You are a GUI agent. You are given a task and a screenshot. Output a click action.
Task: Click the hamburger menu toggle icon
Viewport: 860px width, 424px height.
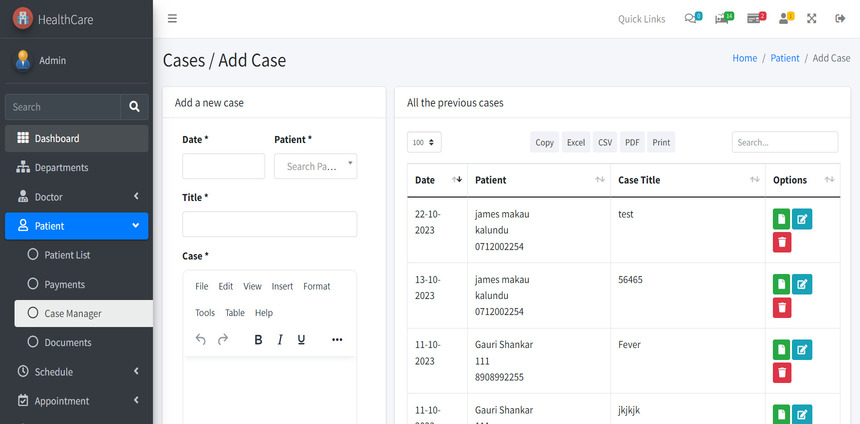[x=172, y=19]
